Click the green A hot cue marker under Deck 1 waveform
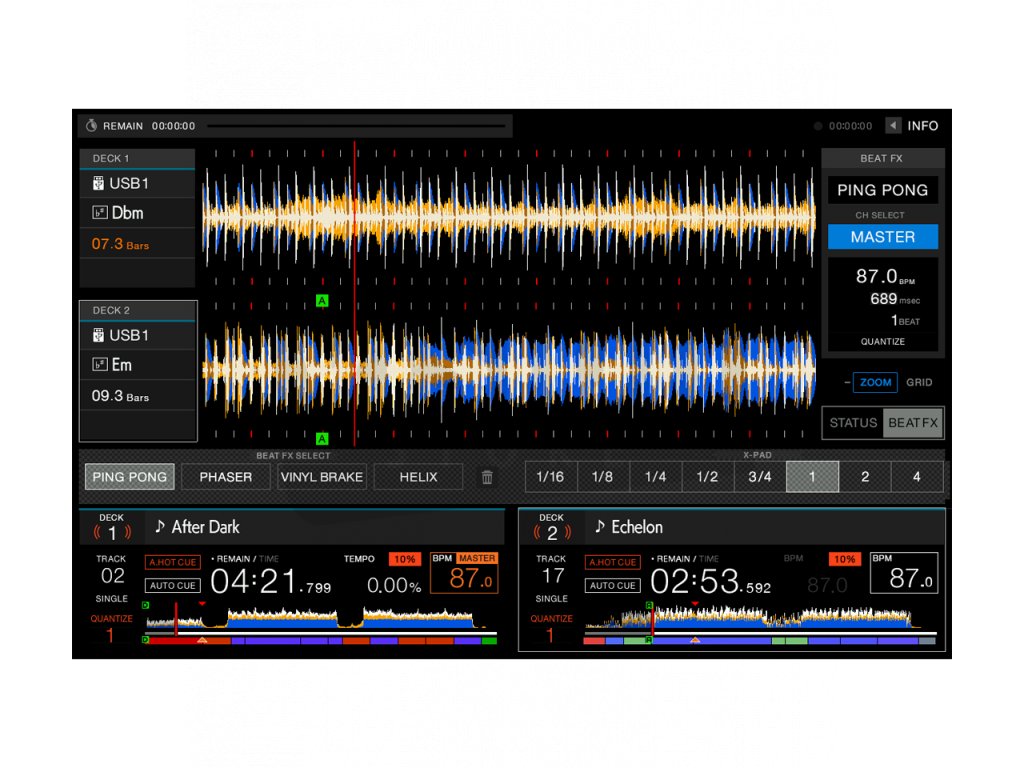The height and width of the screenshot is (768, 1024). 322,300
